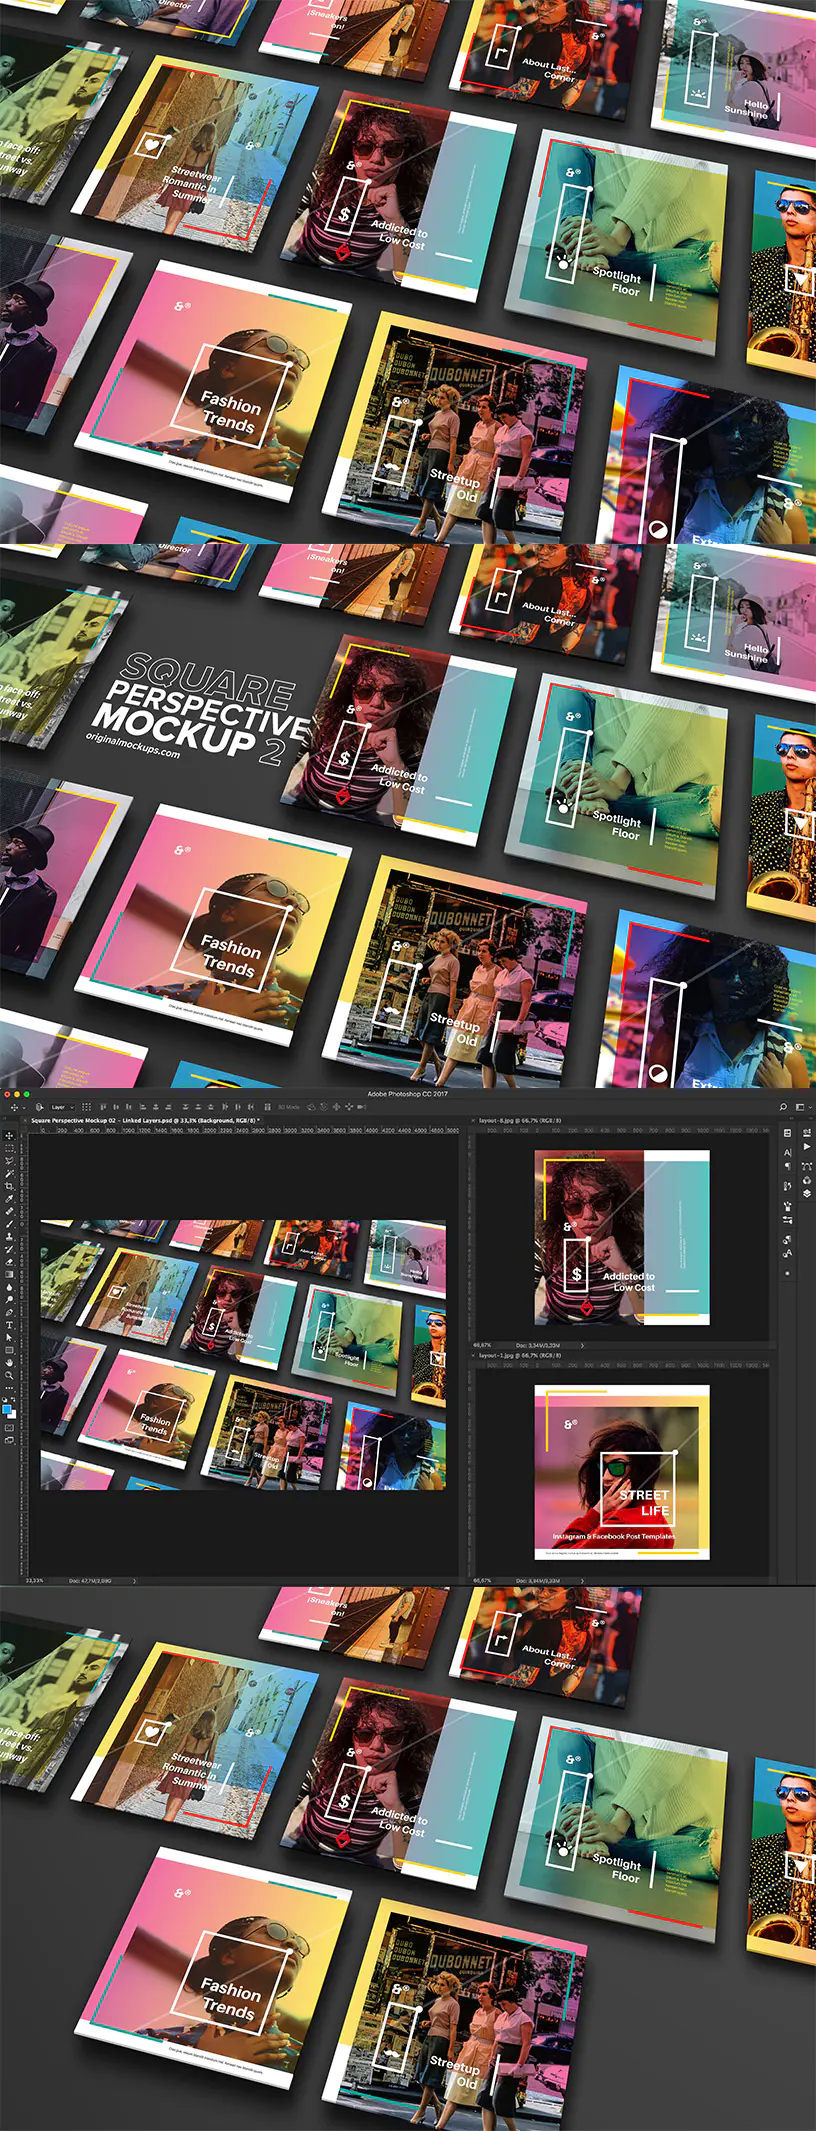Open the Paths panel icon in the dock
816x2131 pixels.
coord(807,1166)
